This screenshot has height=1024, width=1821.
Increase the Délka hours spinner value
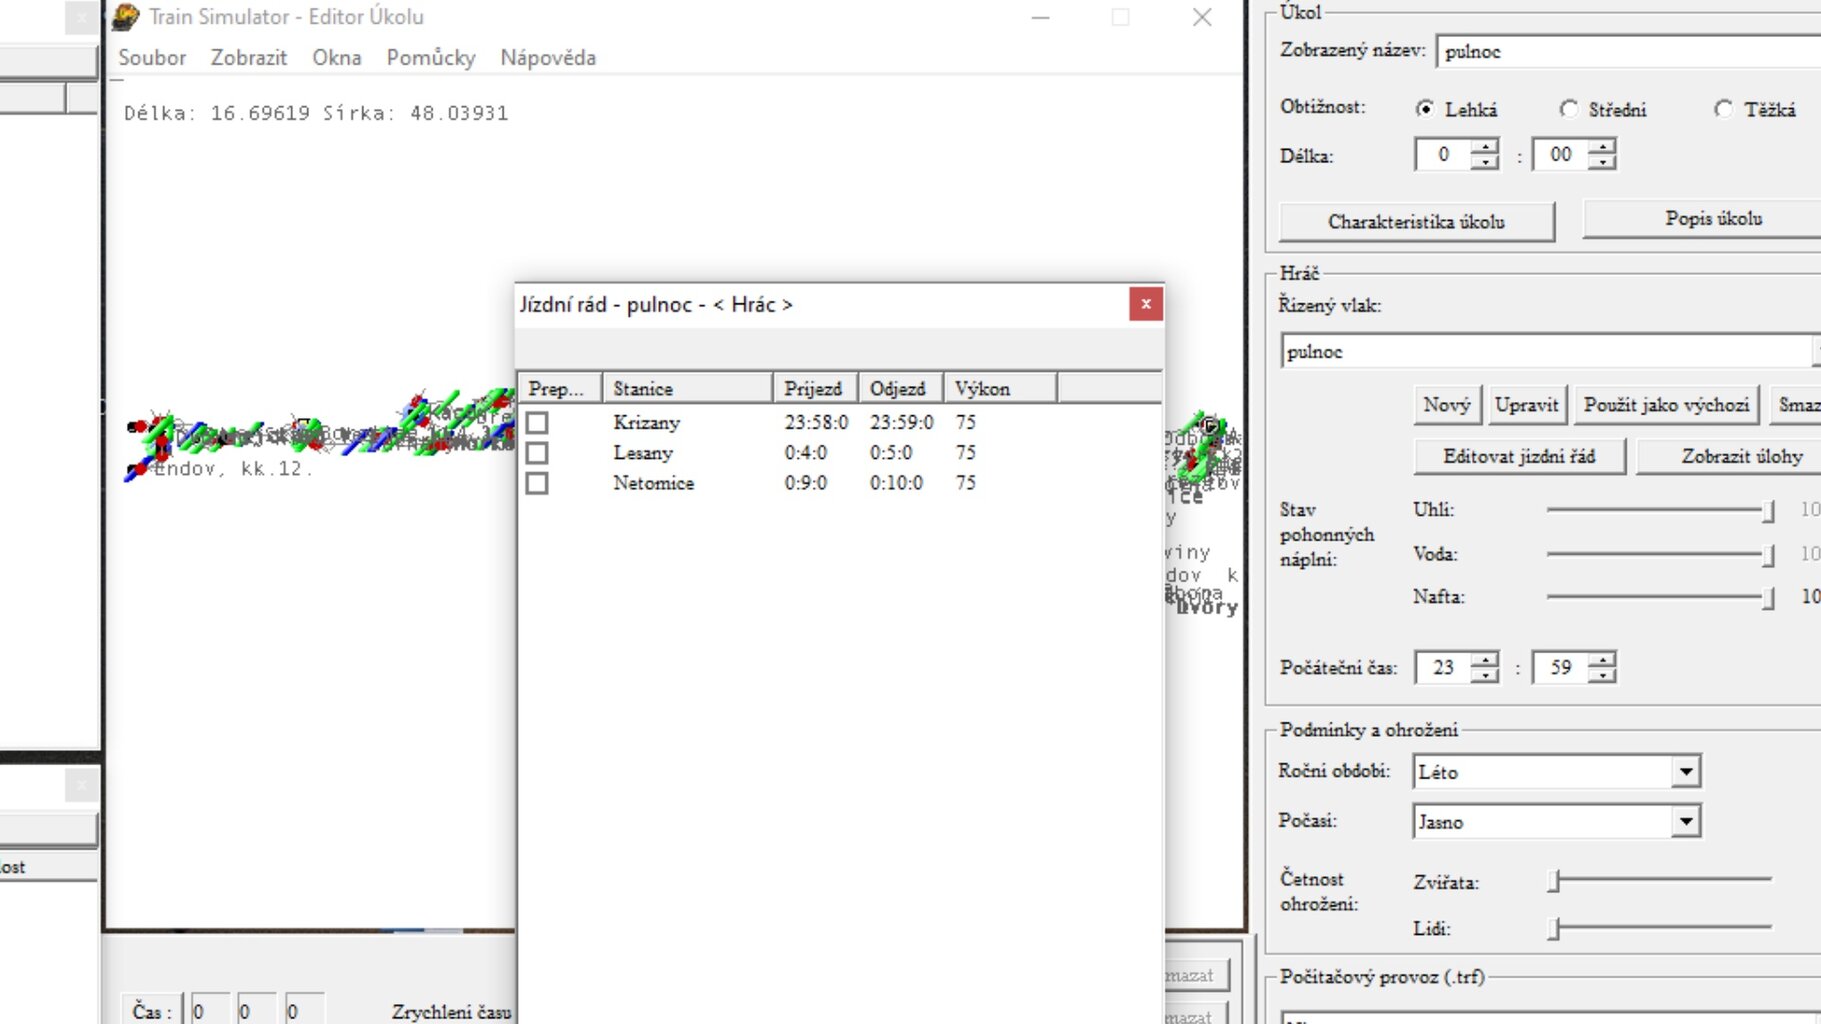(x=1486, y=147)
